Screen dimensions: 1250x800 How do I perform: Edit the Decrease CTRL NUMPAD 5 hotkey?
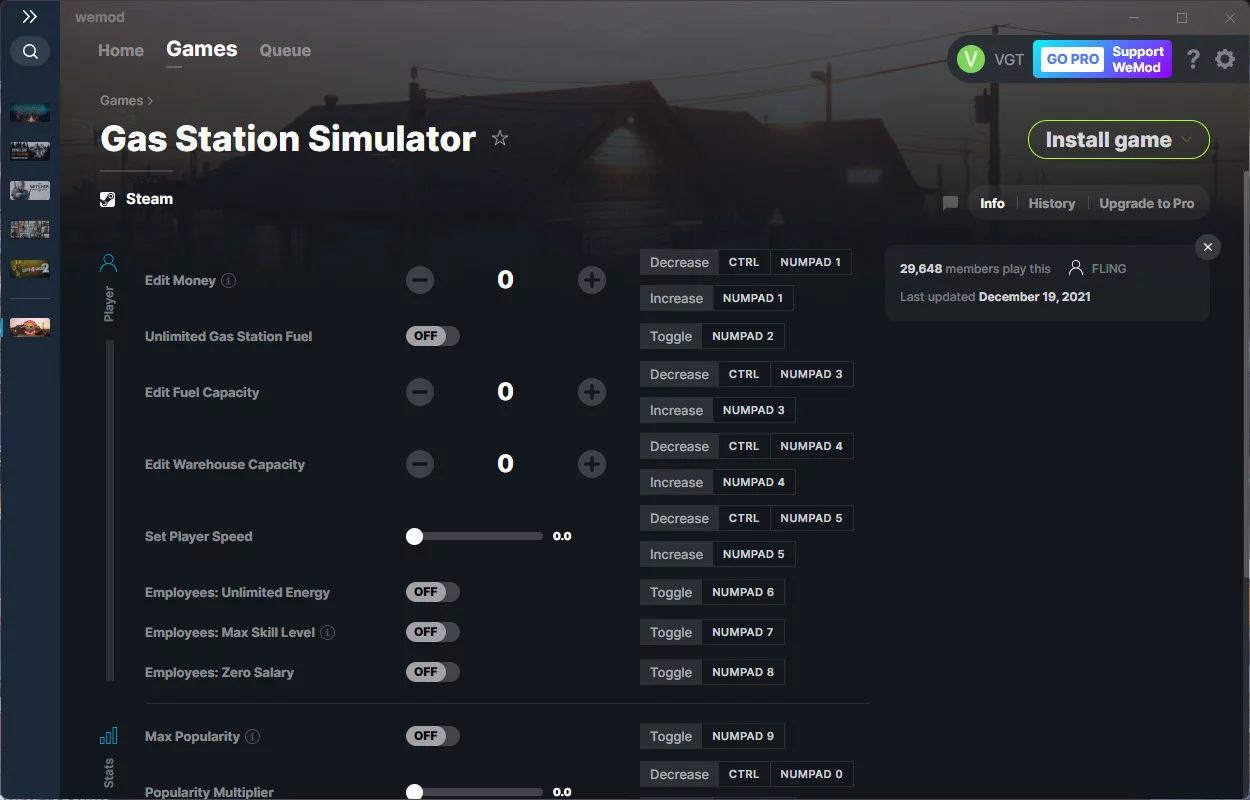[746, 518]
